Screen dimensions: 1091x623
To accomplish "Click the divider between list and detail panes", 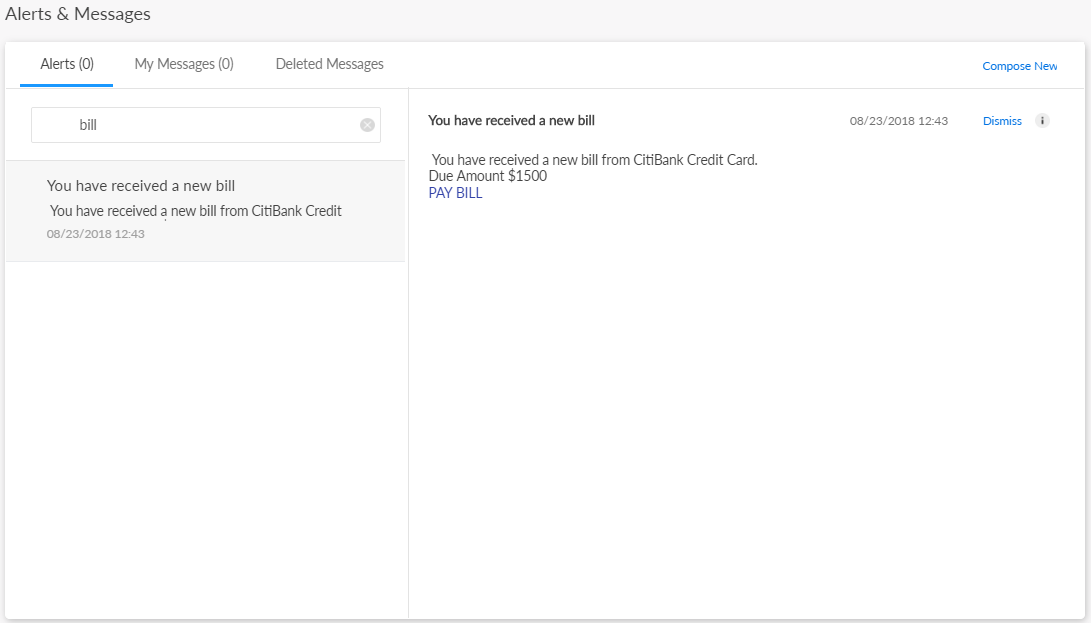I will tap(408, 400).
